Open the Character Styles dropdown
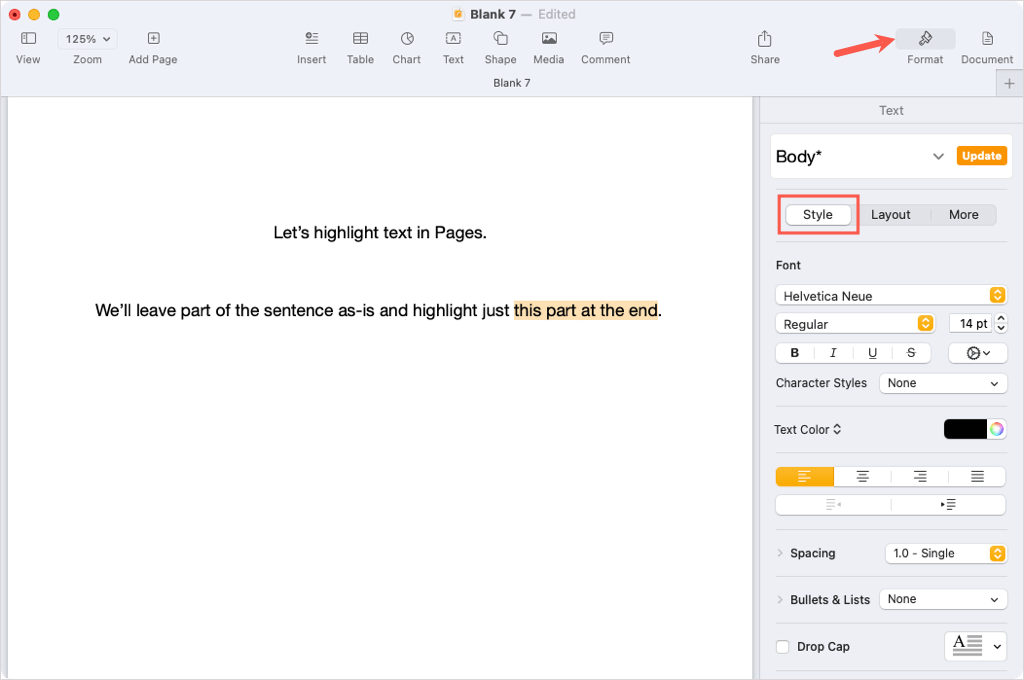1024x680 pixels. [942, 383]
